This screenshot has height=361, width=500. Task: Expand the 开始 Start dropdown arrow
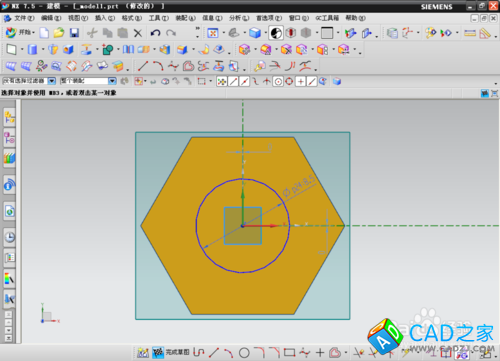[34, 33]
